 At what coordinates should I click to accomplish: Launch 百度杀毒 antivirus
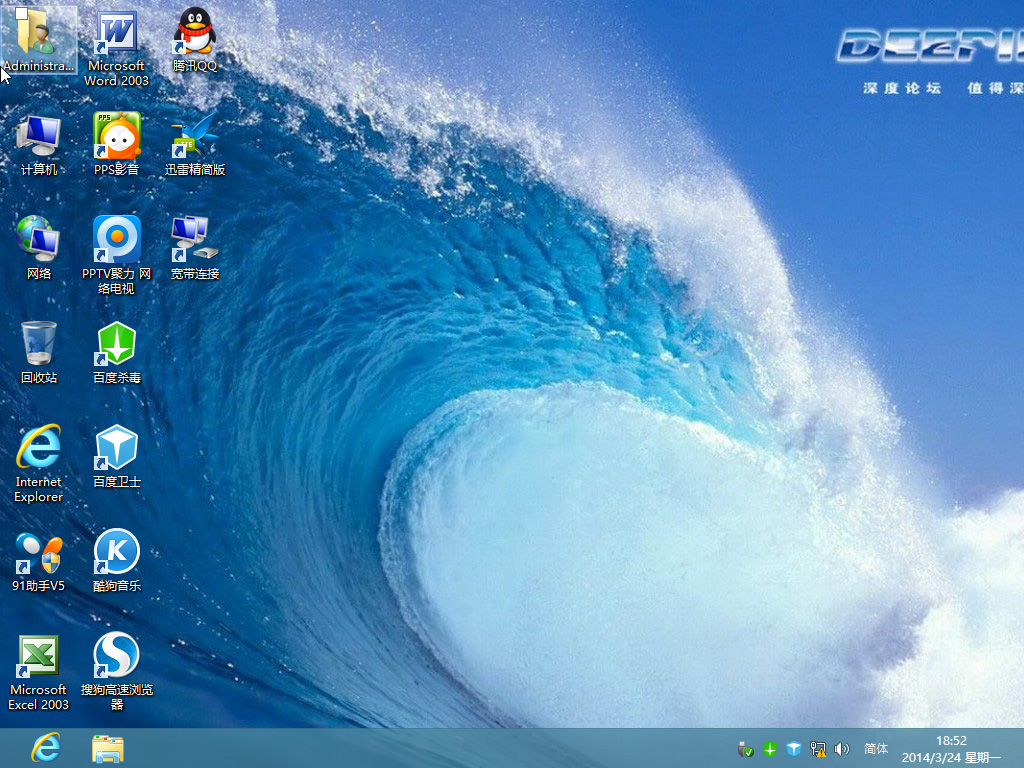[116, 345]
